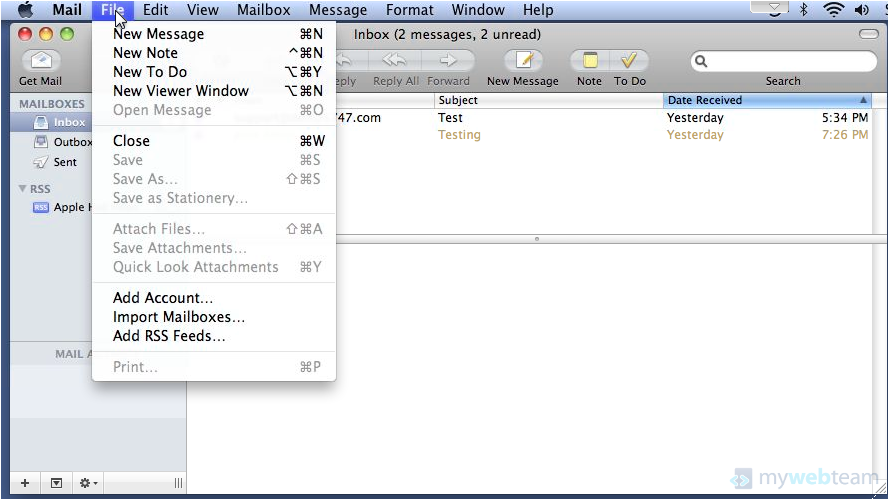Screen dimensions: 889x500
Task: Choose New Note from the File menu
Action: [145, 53]
